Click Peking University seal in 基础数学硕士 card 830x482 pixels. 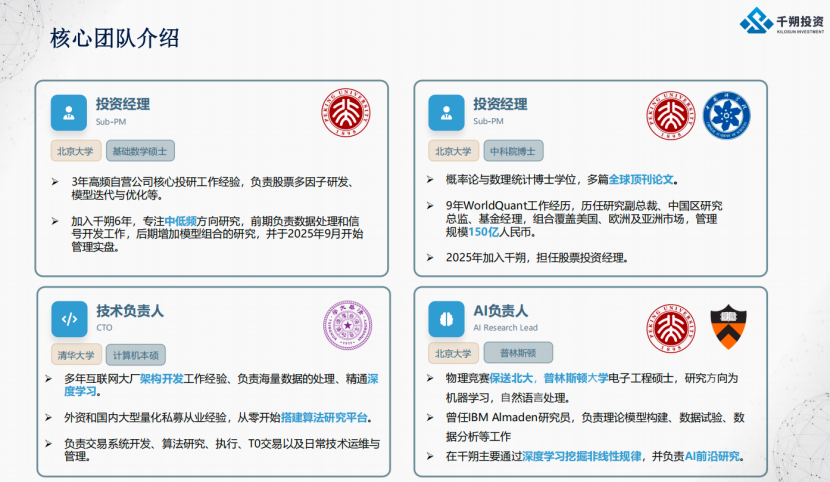coord(346,113)
